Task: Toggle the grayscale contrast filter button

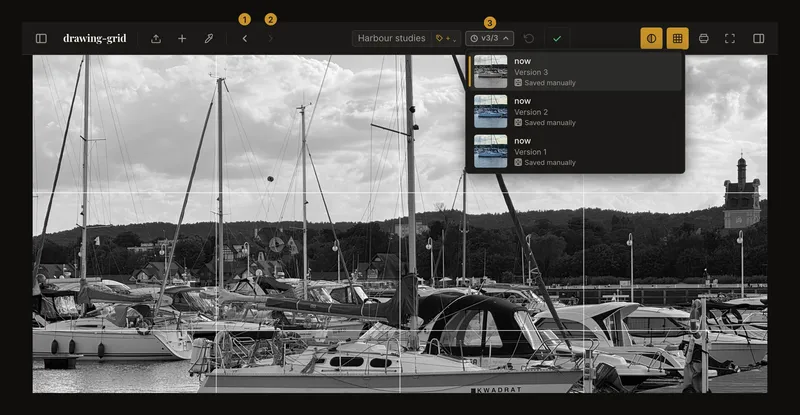Action: [x=652, y=39]
